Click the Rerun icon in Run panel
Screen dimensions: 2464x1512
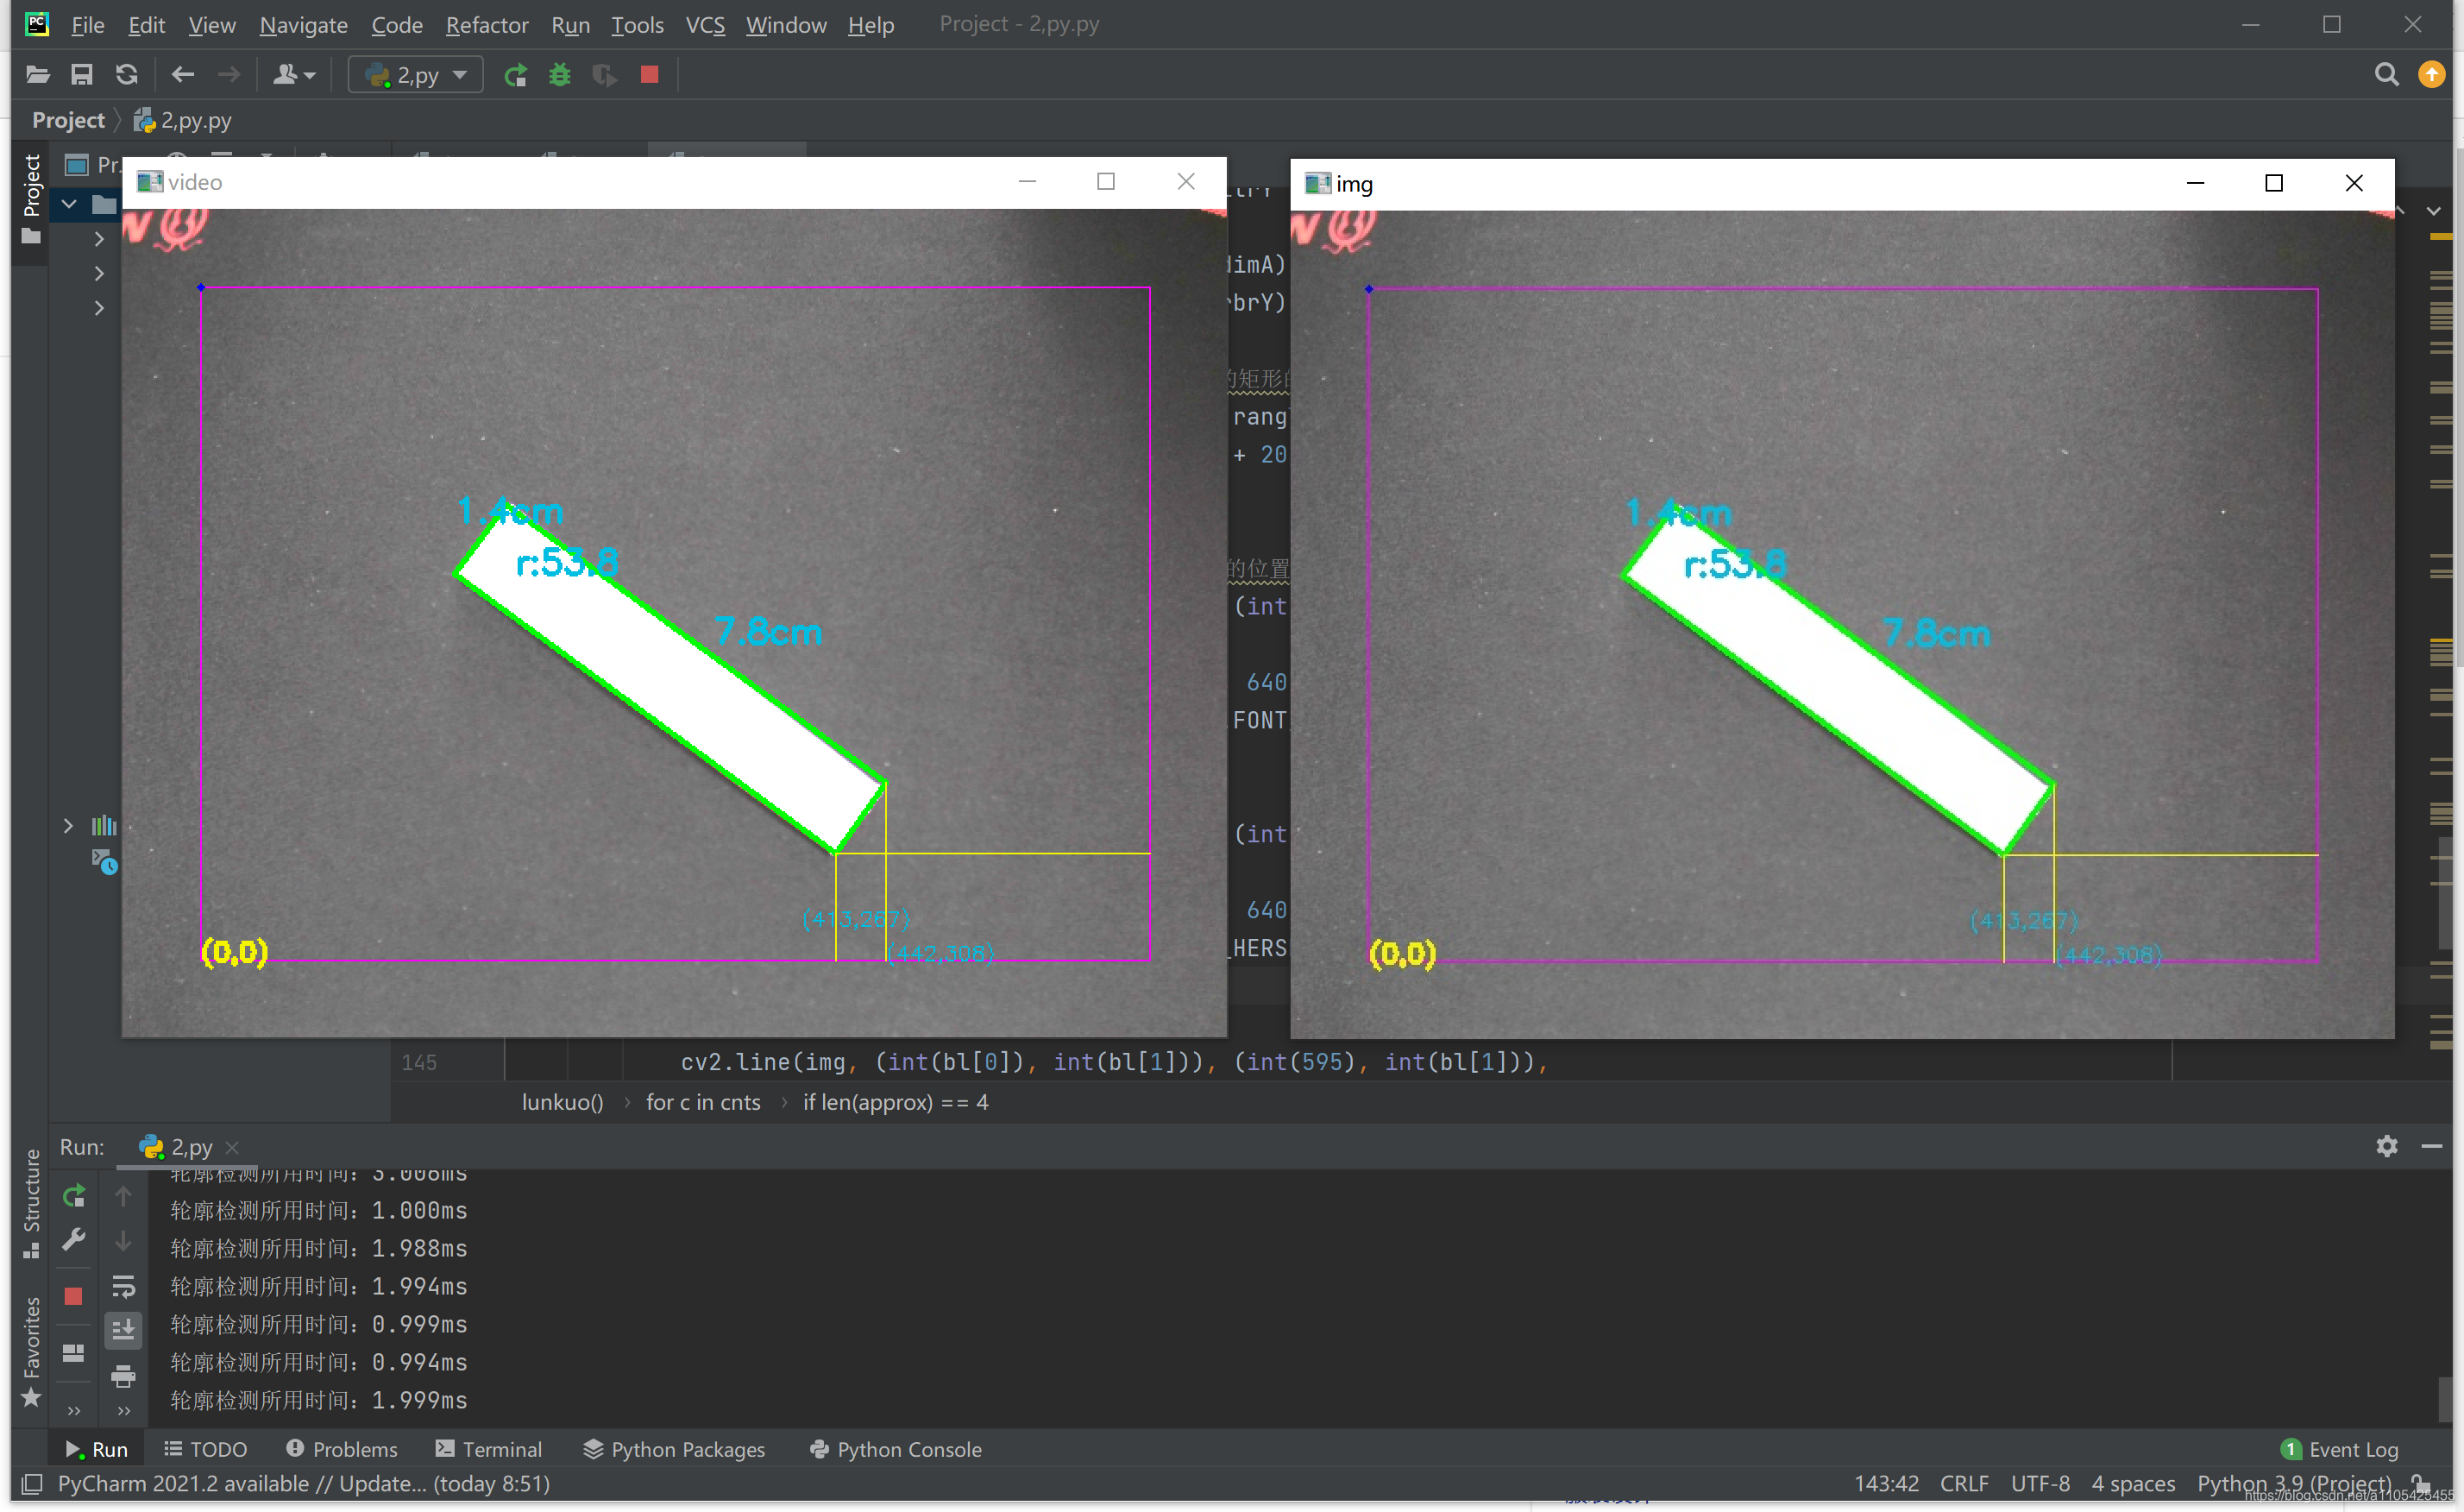click(74, 1196)
